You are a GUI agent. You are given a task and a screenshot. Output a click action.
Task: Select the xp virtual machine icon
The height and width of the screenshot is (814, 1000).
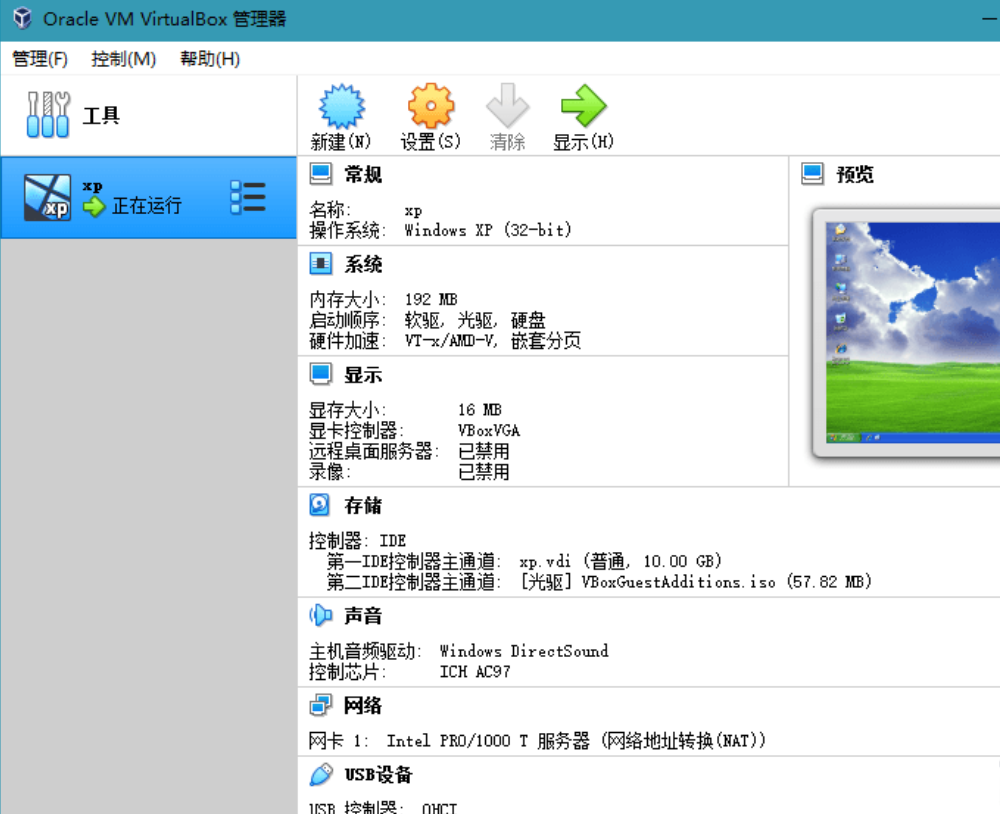click(x=47, y=198)
